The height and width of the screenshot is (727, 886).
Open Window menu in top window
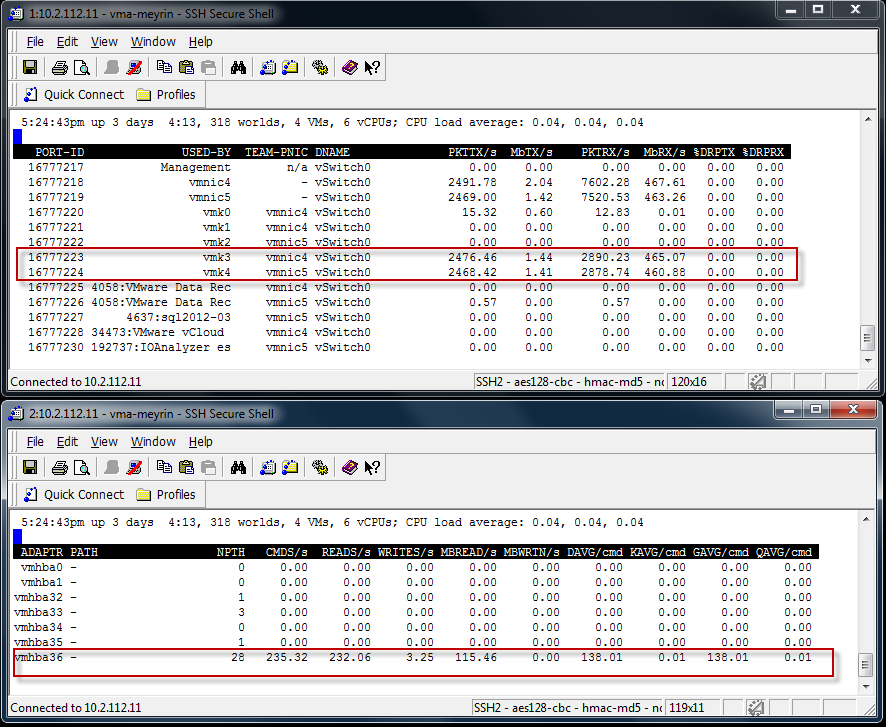coord(153,42)
